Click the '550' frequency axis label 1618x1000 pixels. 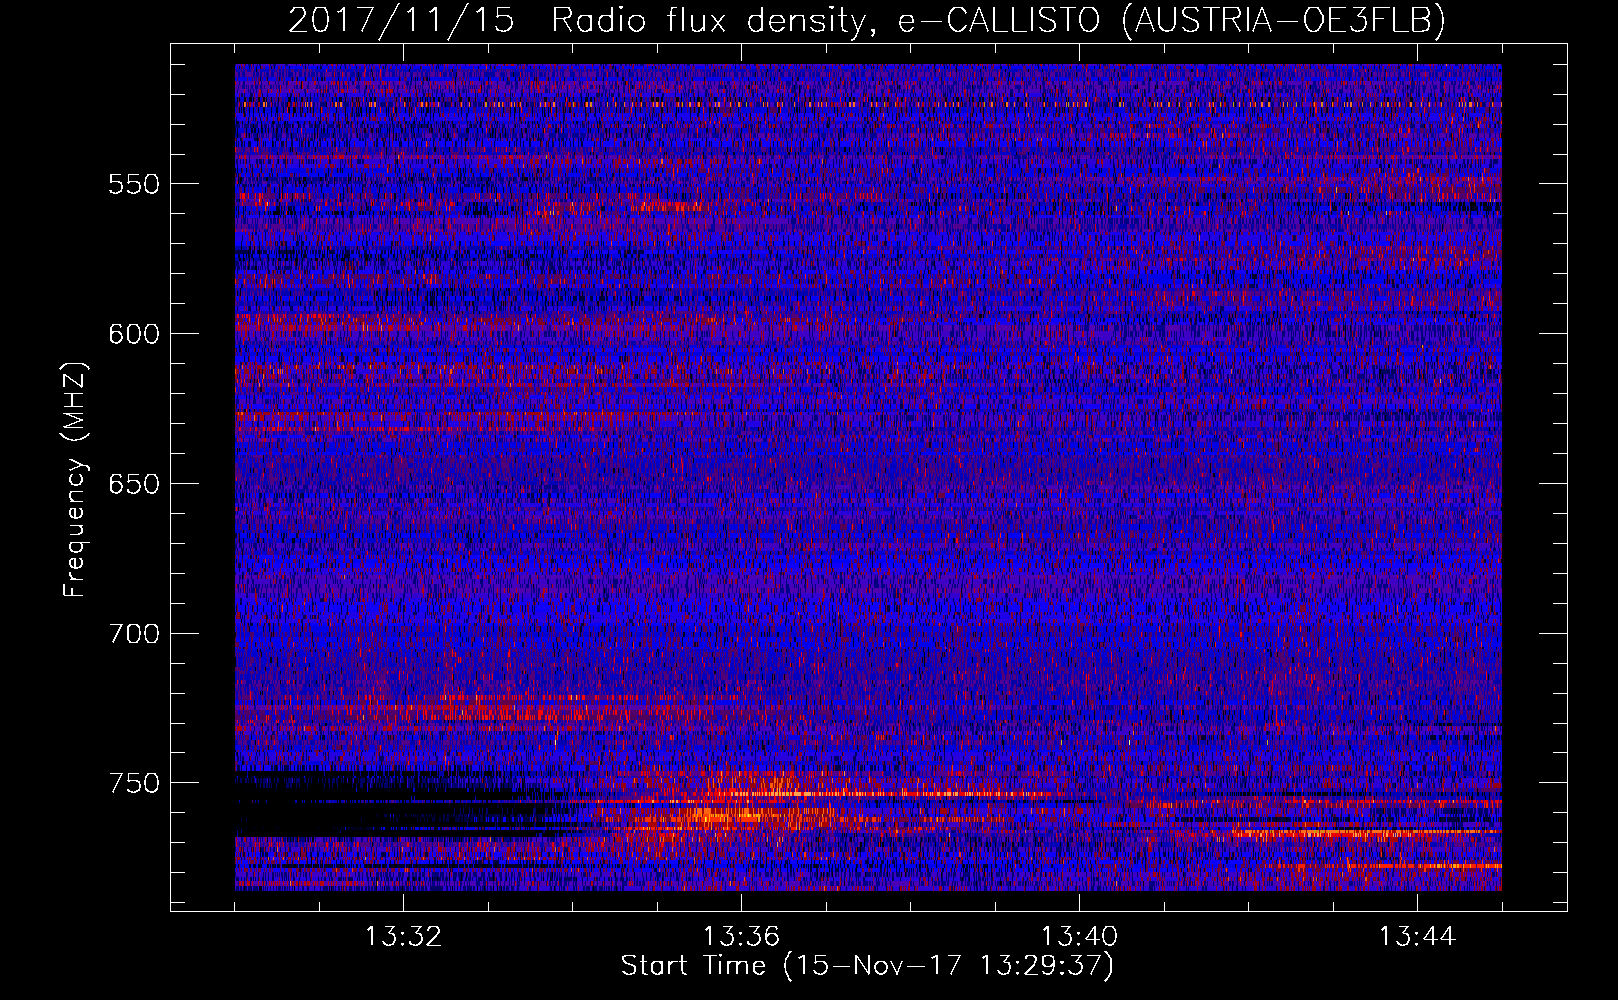(134, 184)
